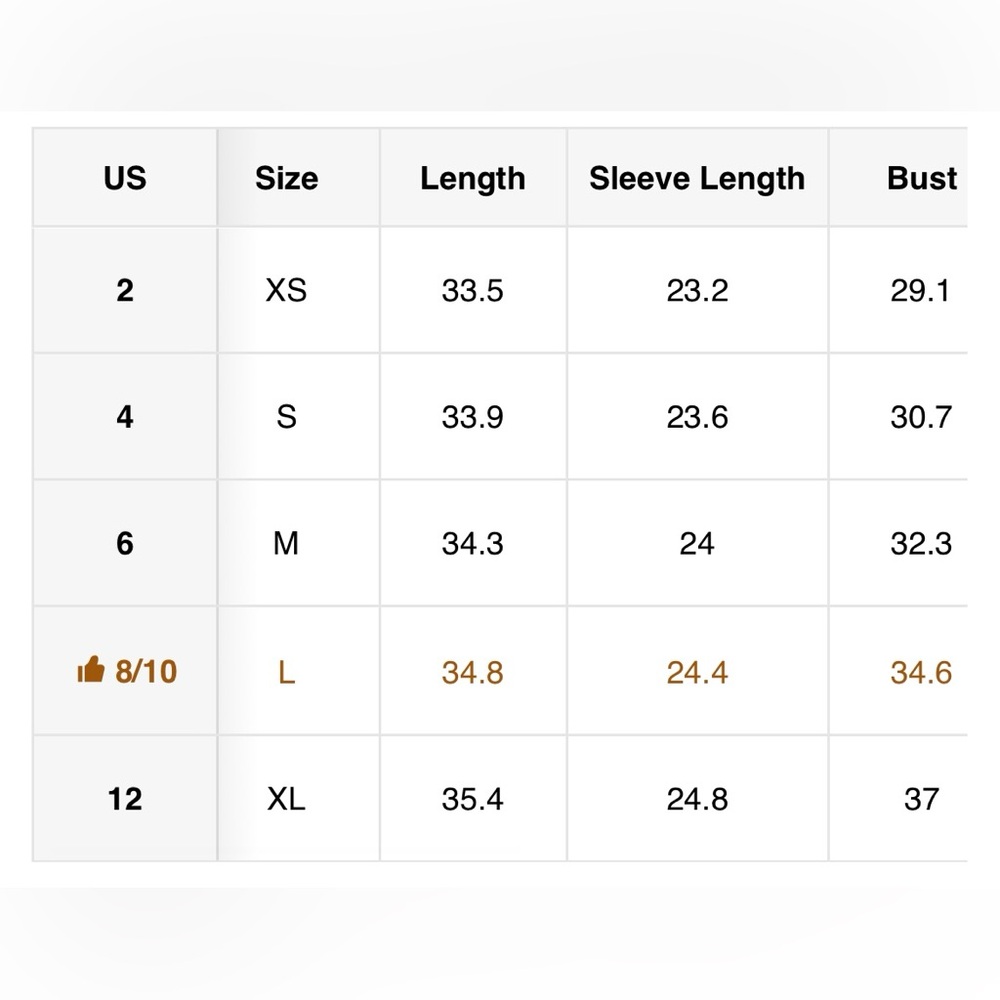Viewport: 1000px width, 1000px height.
Task: Click the Sleeve Length column header
Action: (x=697, y=178)
